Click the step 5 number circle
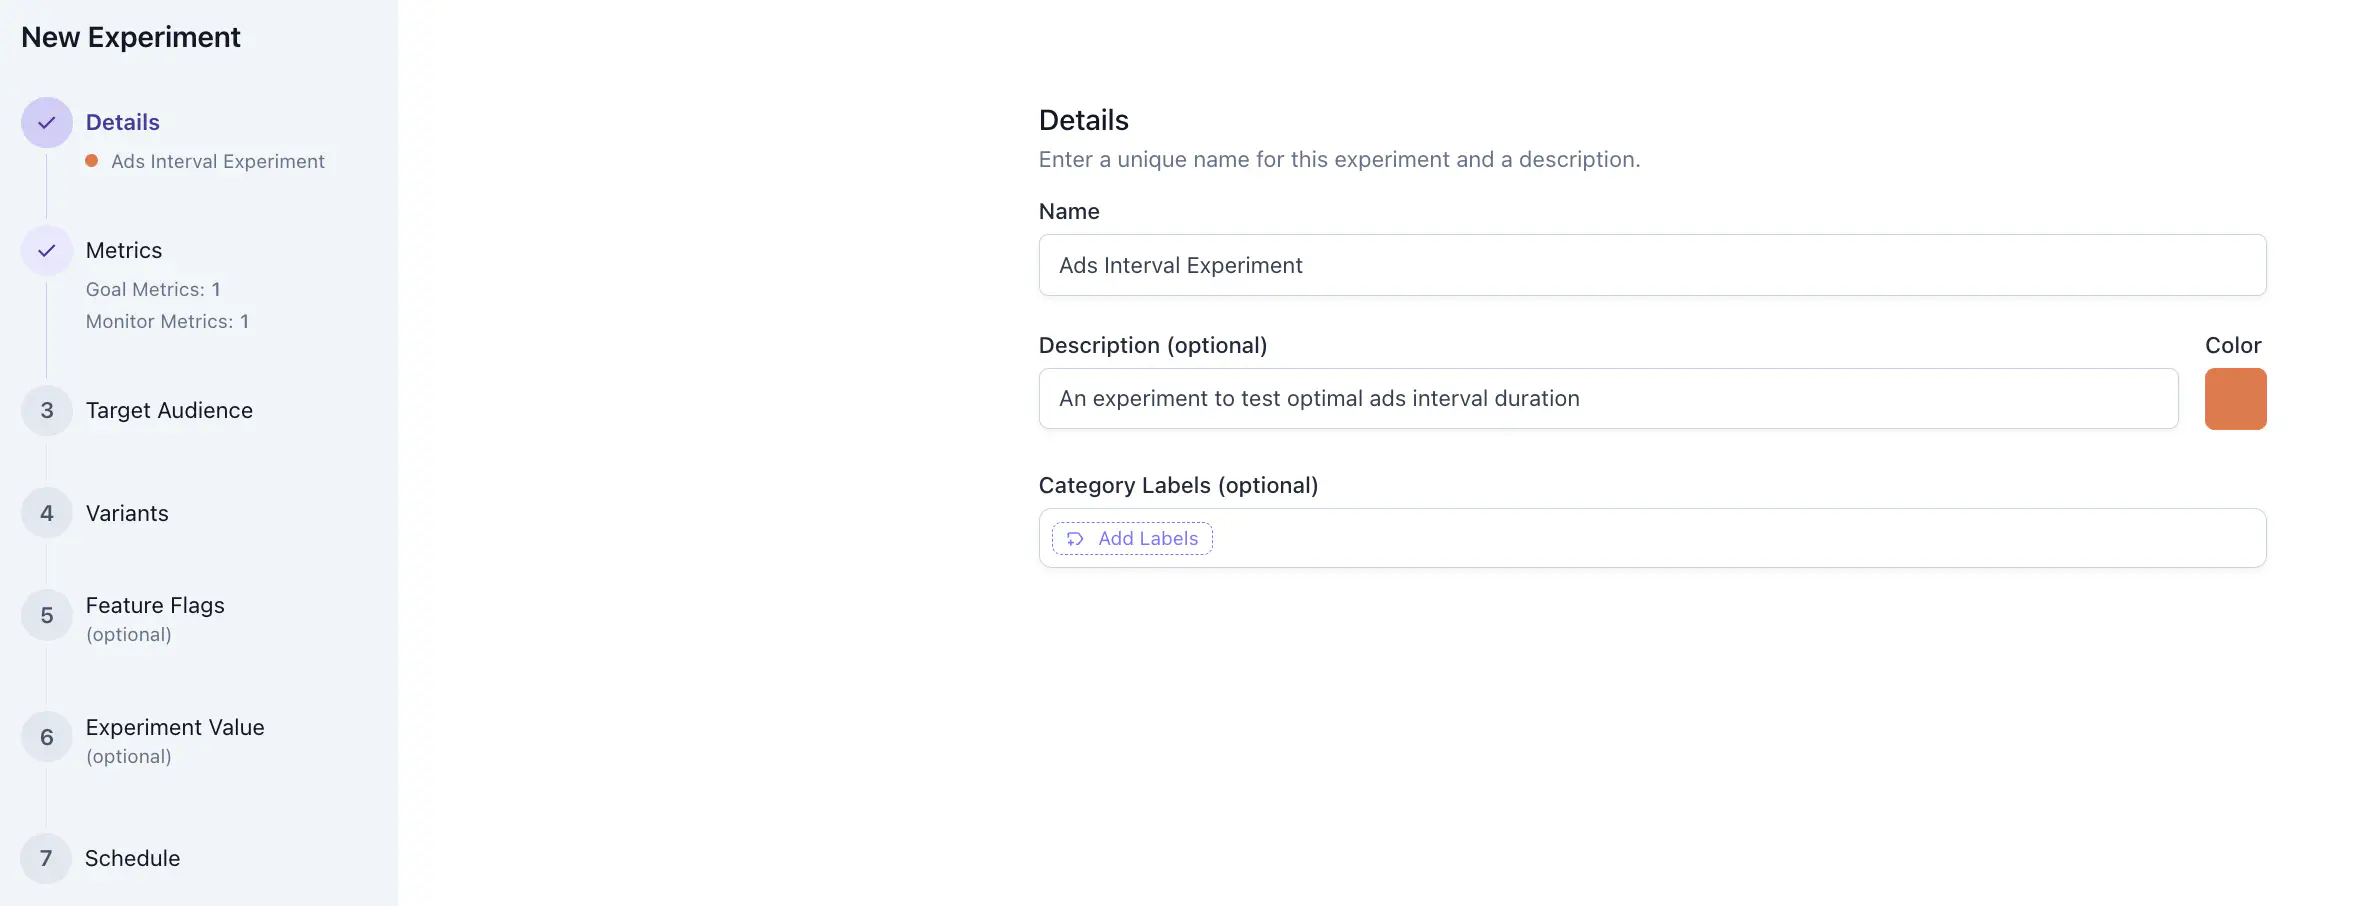 [46, 616]
